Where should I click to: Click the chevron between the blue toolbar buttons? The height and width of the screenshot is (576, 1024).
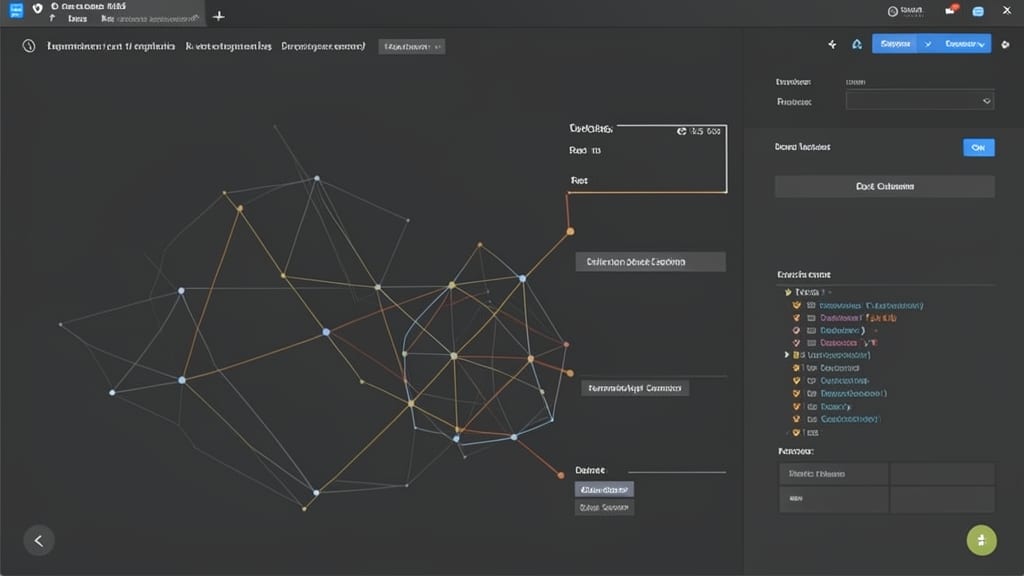pos(927,44)
